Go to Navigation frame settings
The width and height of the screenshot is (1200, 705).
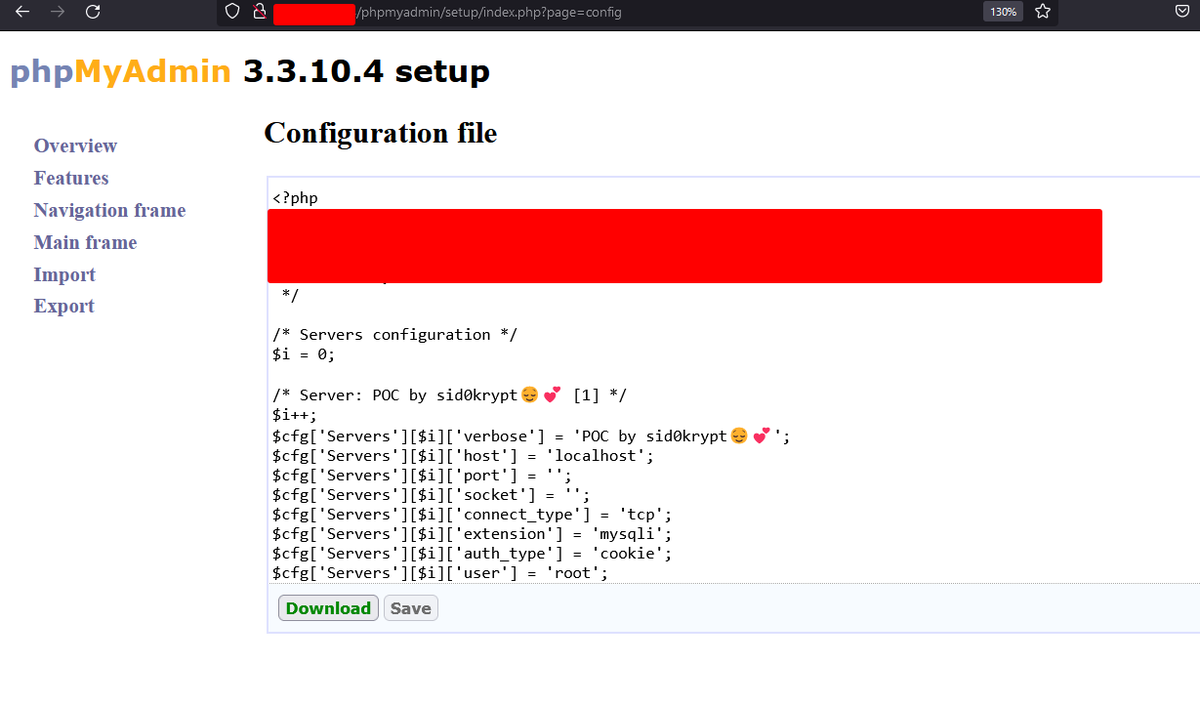(x=109, y=210)
